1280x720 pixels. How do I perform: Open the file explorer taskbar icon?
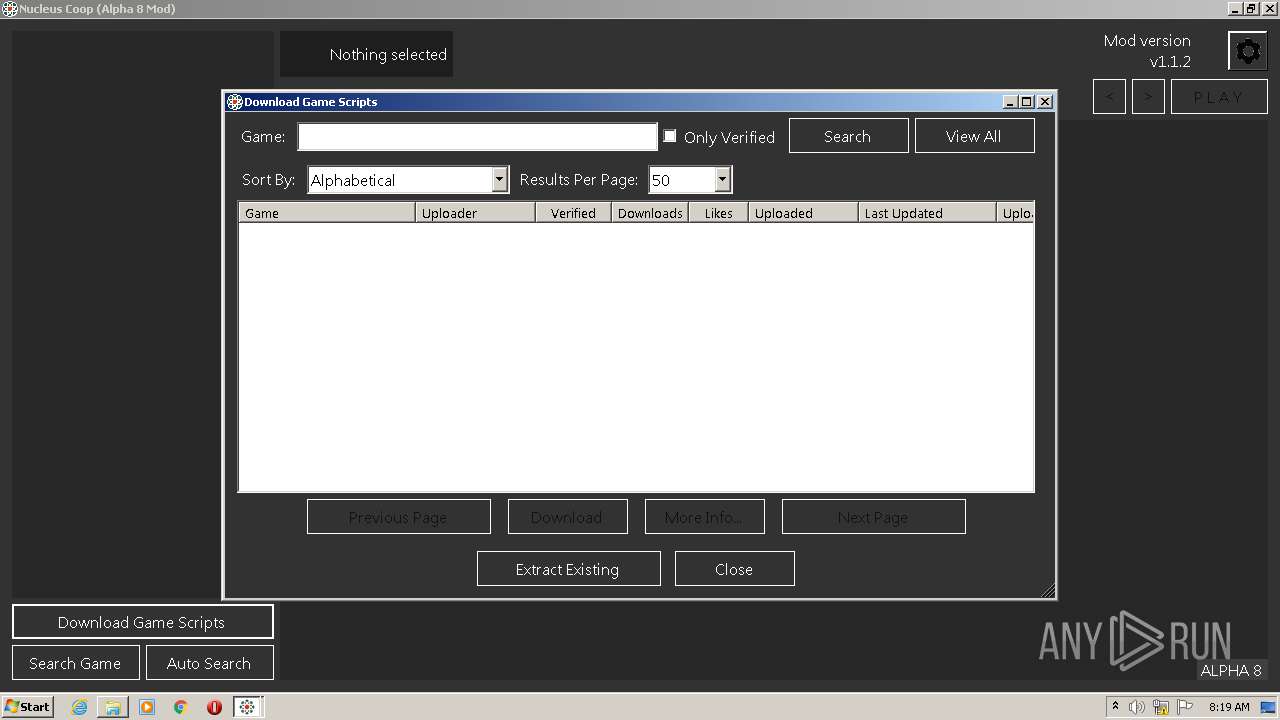(113, 707)
